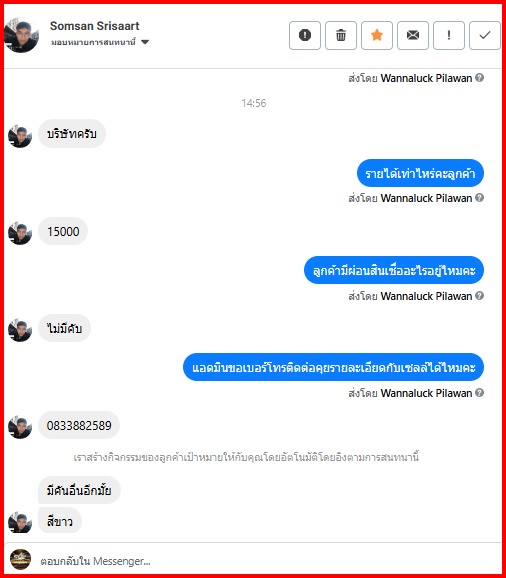Click sender avatar next to บริษัทครับ message
Screen dimensions: 506x578
coord(20,136)
